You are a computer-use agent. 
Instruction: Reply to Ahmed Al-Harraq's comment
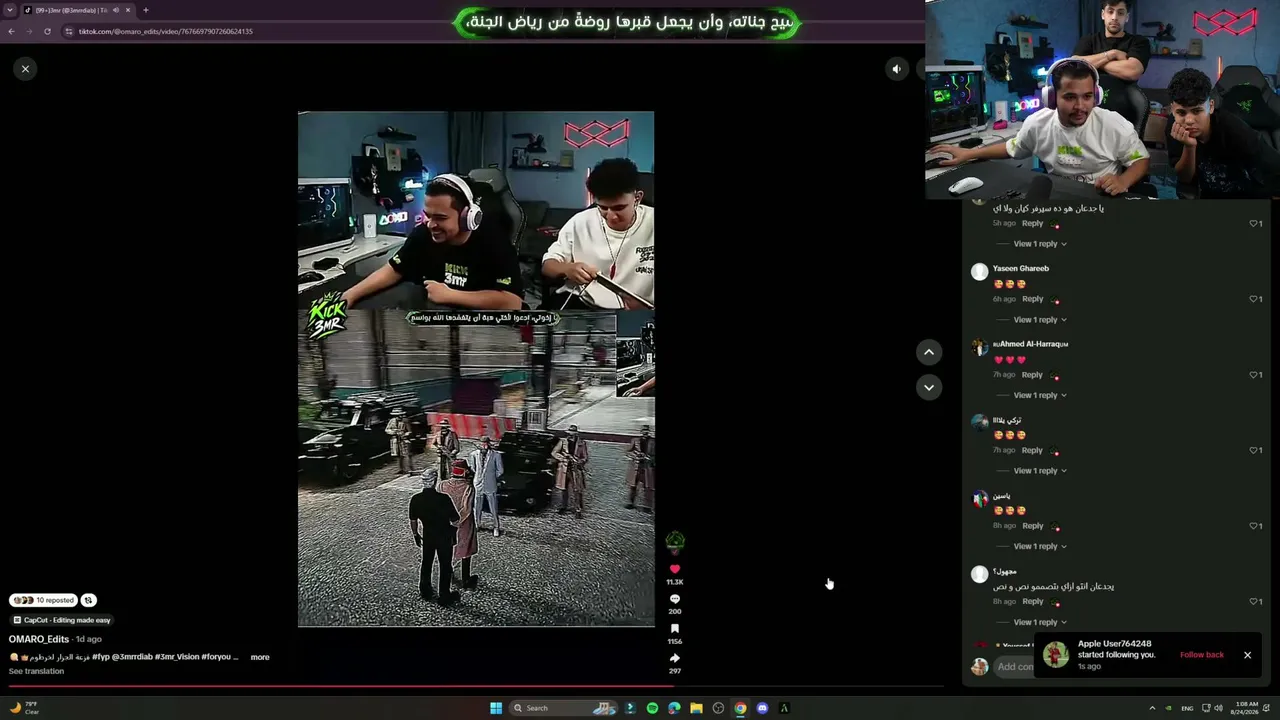click(x=1032, y=375)
